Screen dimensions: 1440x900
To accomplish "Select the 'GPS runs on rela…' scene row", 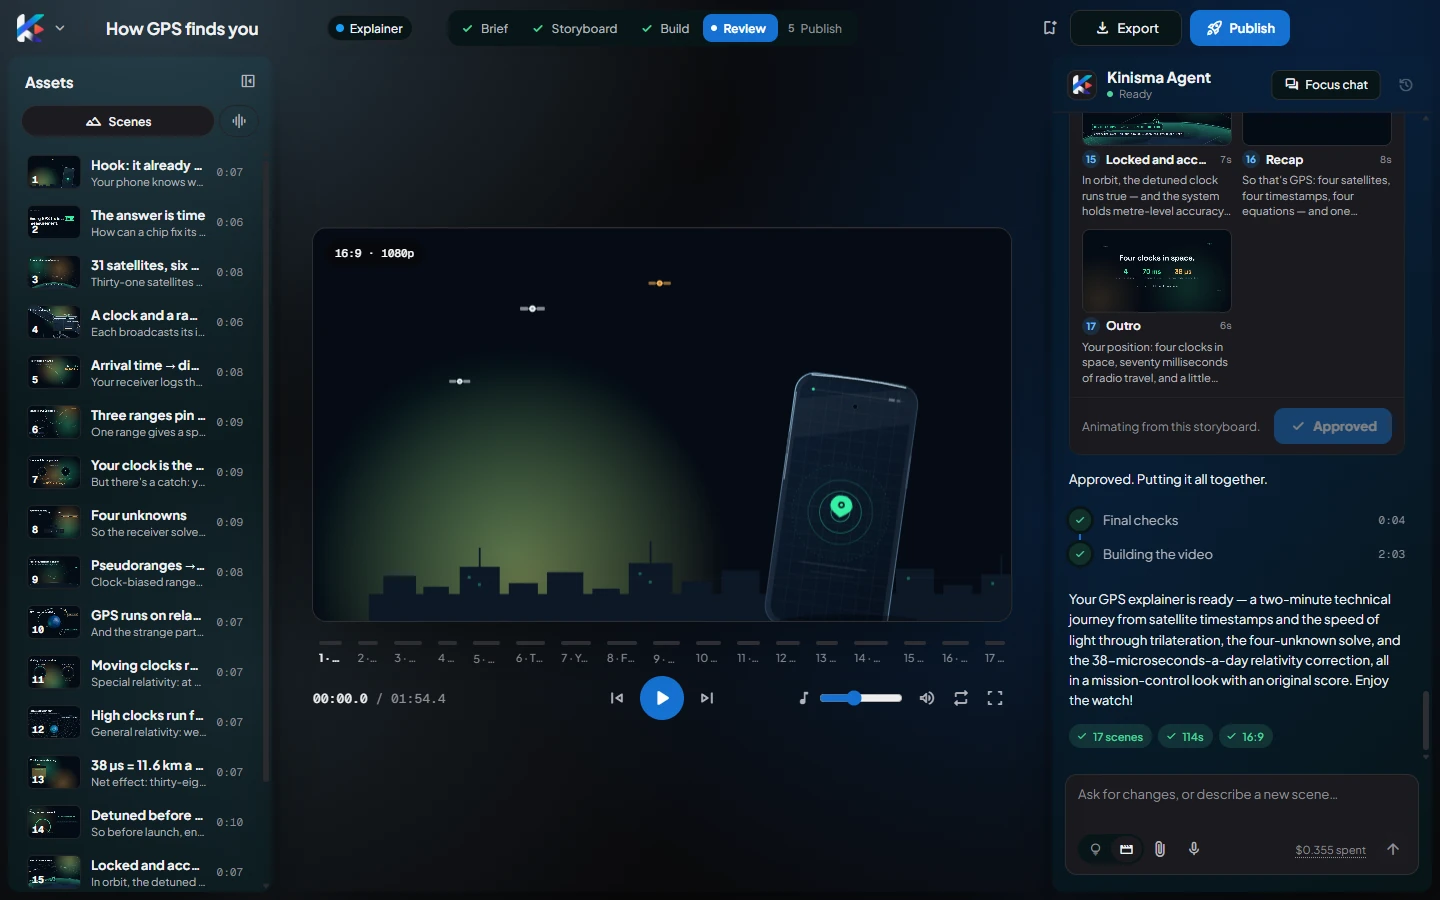I will point(135,622).
